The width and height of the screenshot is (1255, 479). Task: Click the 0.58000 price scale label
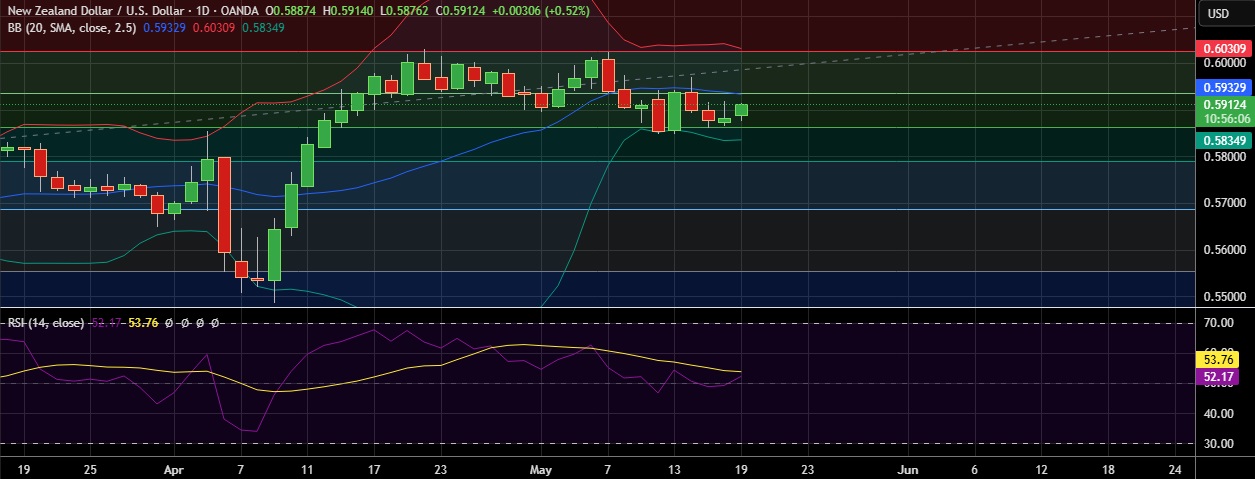1225,157
